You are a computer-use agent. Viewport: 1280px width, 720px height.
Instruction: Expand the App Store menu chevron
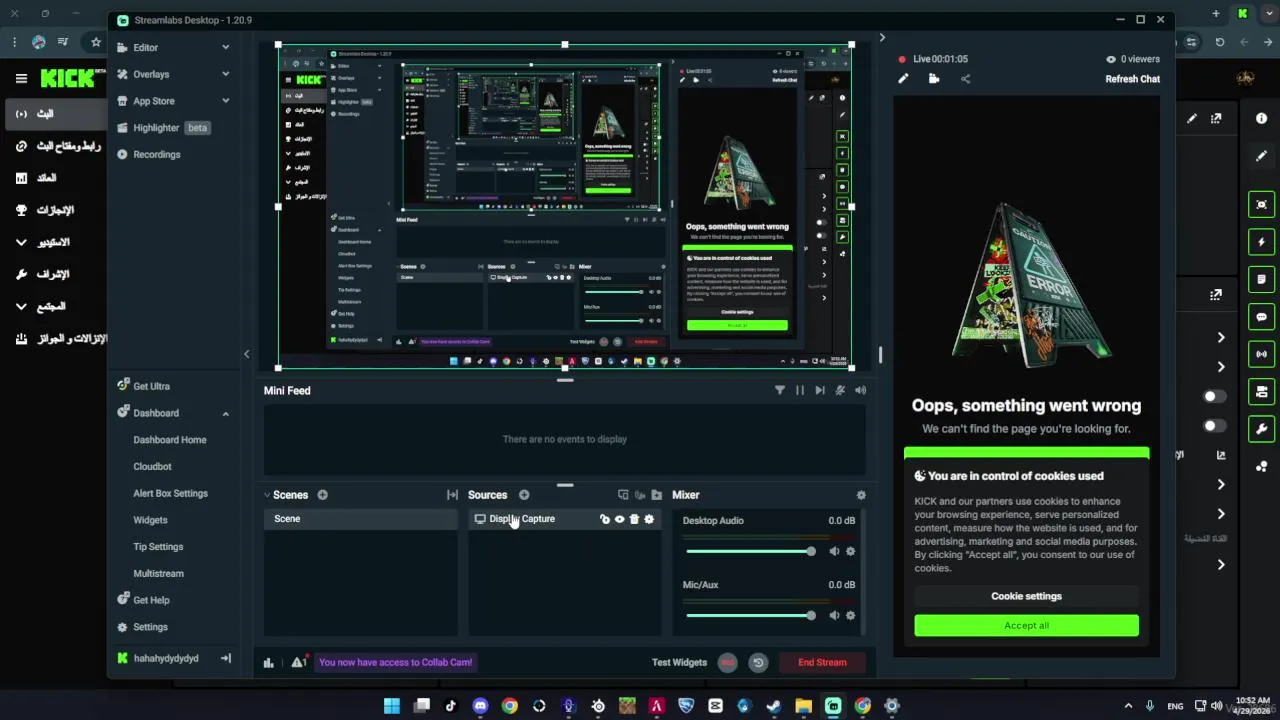click(x=225, y=101)
